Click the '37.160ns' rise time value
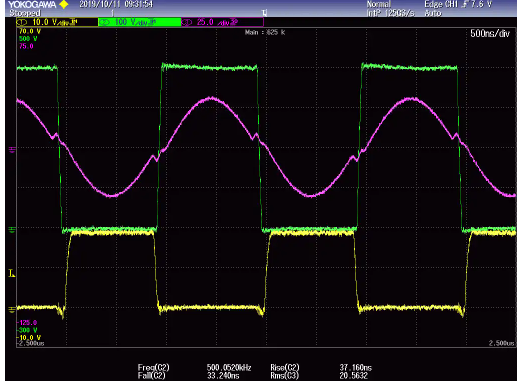The width and height of the screenshot is (518, 381). tap(356, 367)
